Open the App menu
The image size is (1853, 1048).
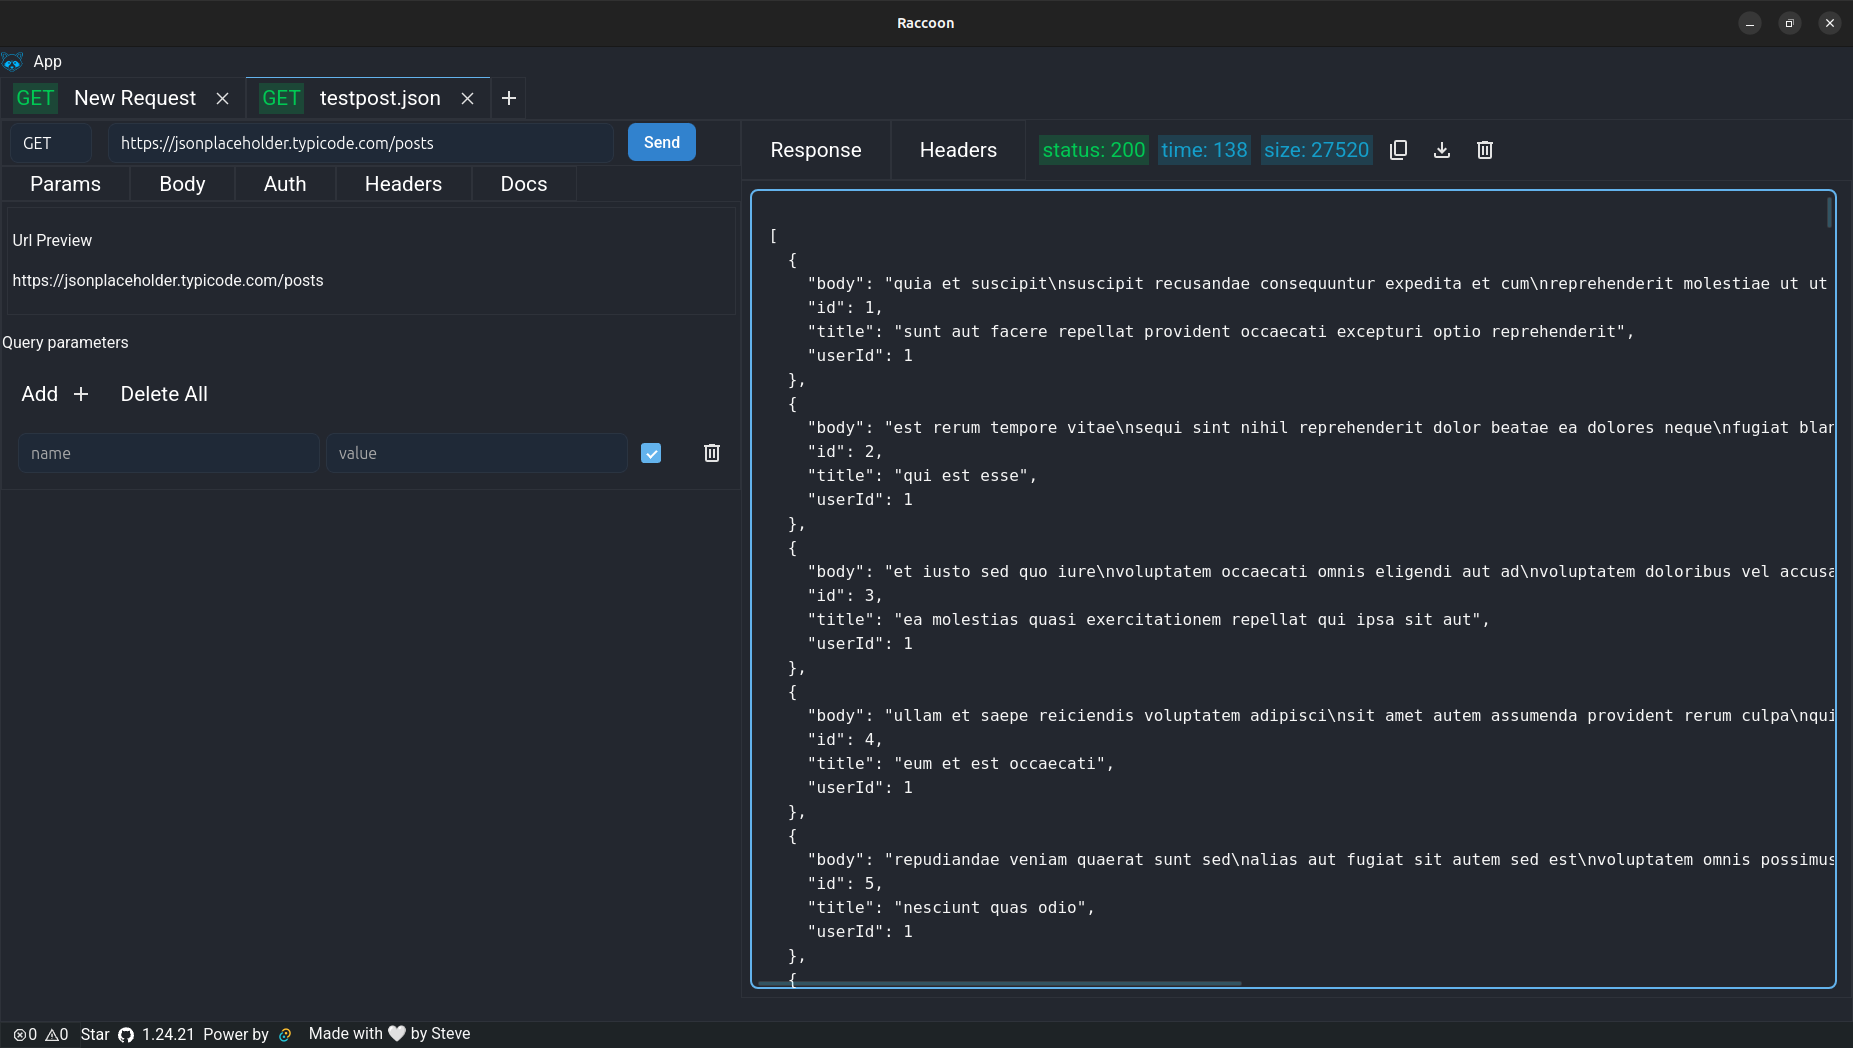47,62
